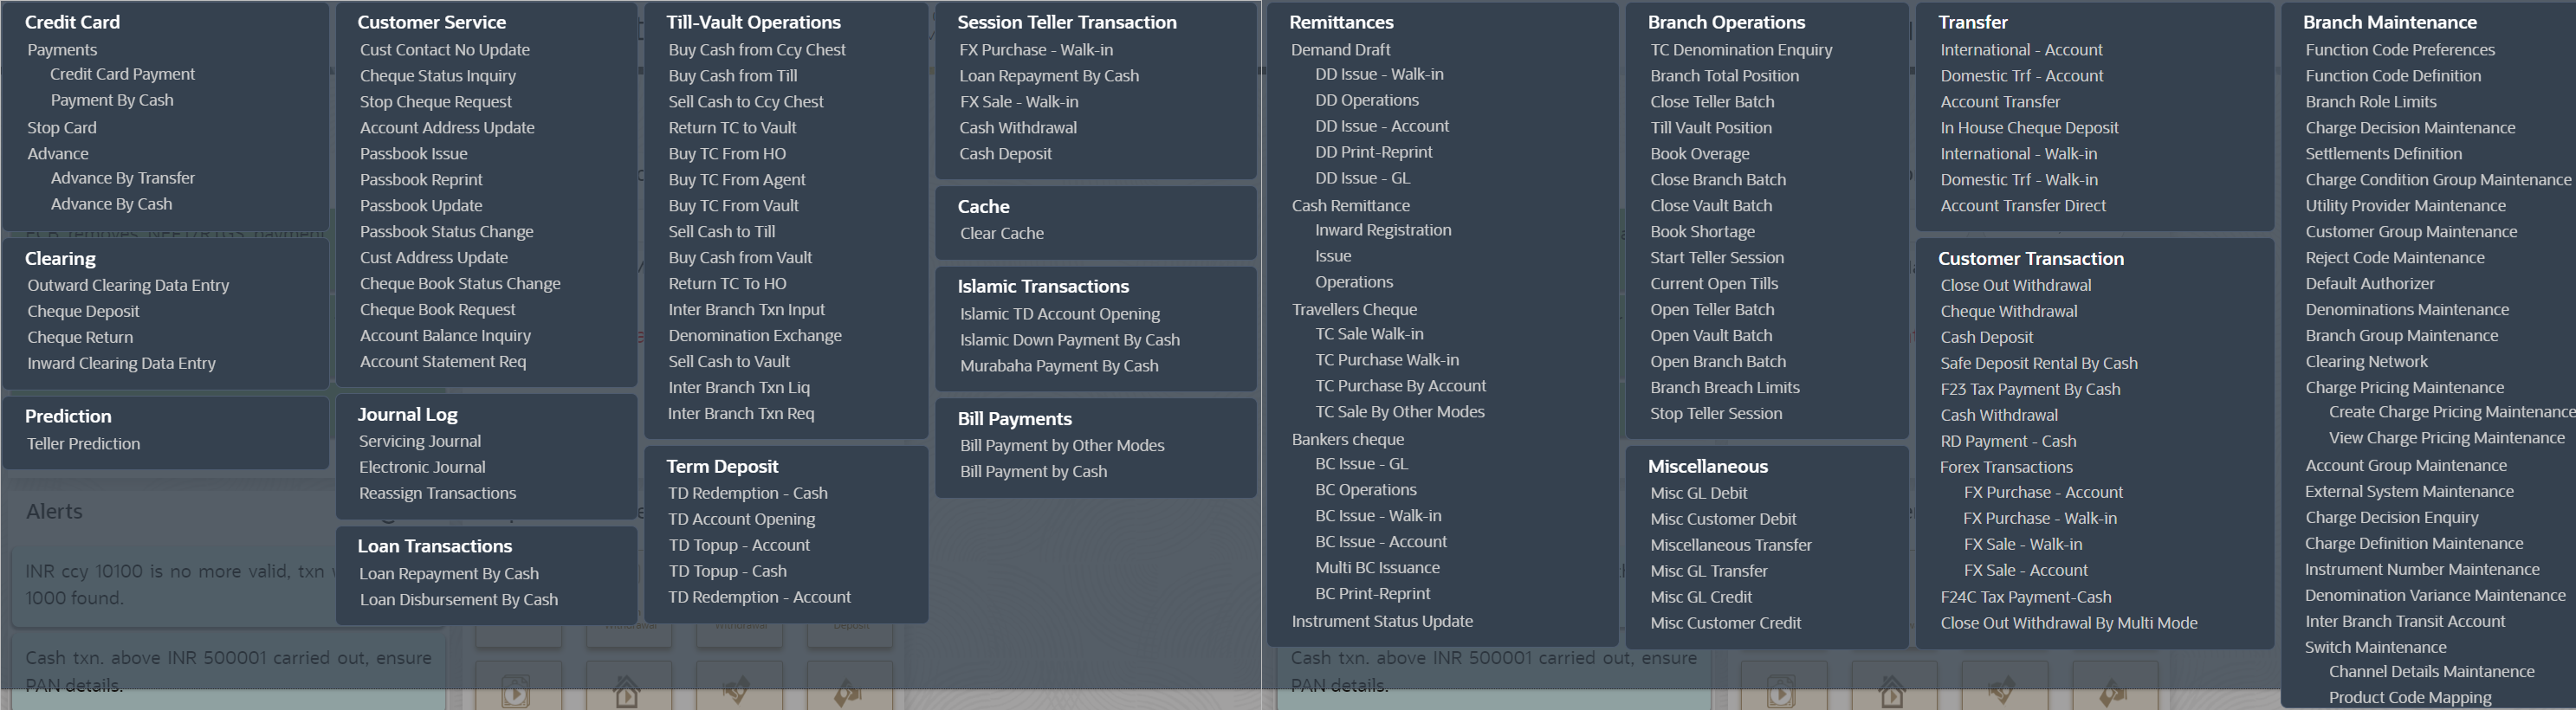Click Clear Cache option

(x=1001, y=233)
